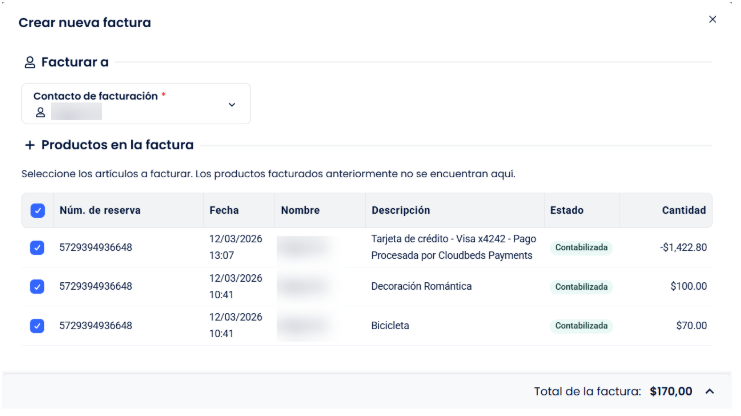Viewport: 741px width, 416px height.
Task: Click Contabilizada badge on Decoración Romántica row
Action: (581, 287)
